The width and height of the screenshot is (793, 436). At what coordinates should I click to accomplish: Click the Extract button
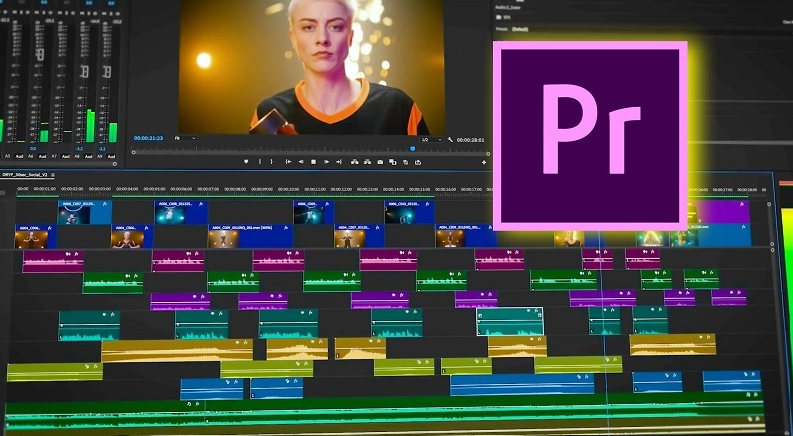368,162
